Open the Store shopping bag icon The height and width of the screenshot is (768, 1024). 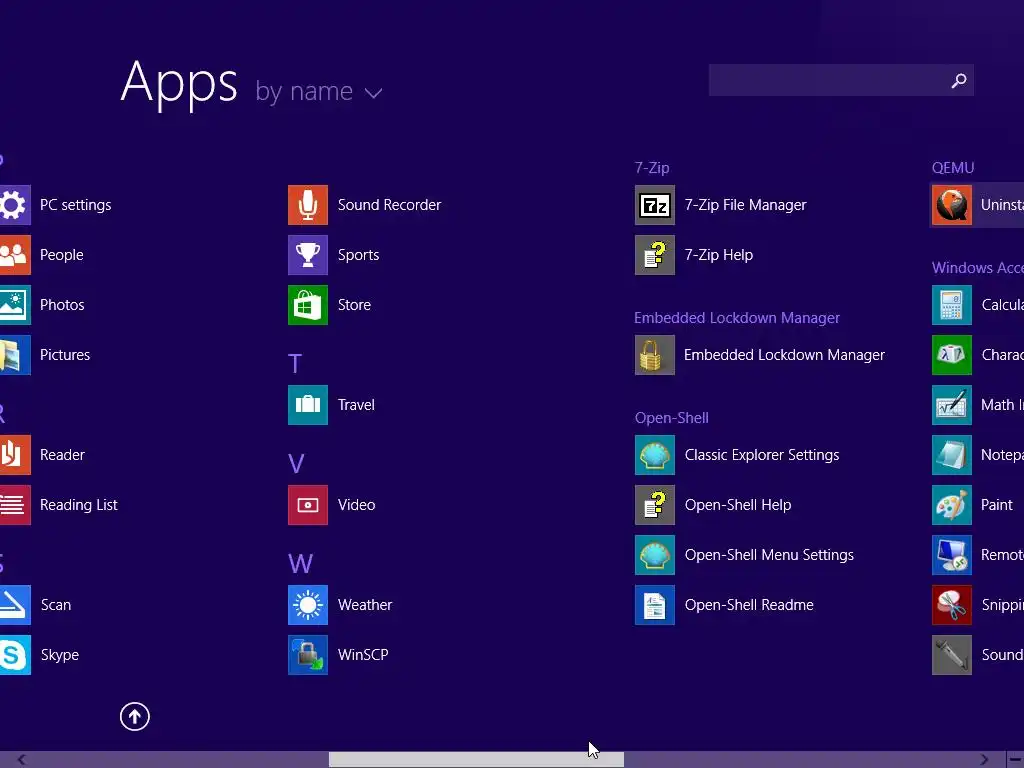pos(308,305)
